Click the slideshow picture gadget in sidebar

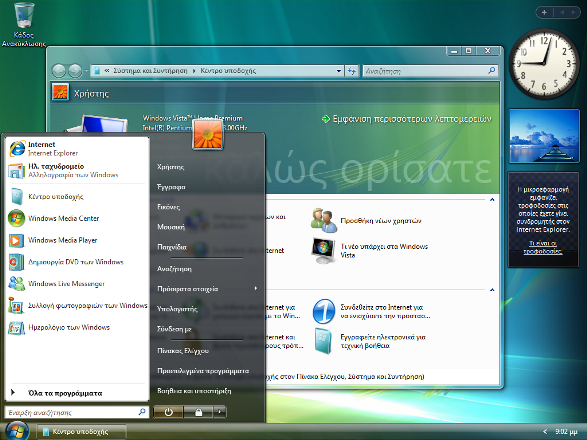tap(544, 136)
